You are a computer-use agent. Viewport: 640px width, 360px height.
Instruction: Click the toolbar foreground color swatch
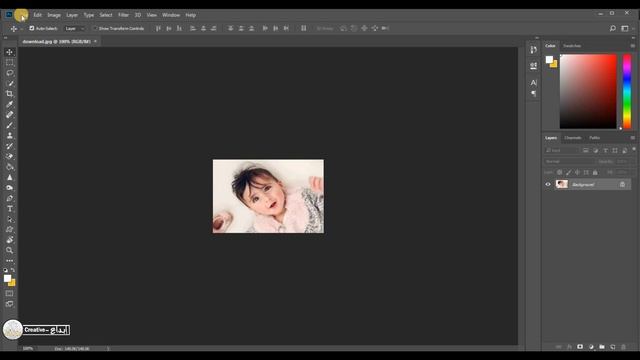point(7,278)
